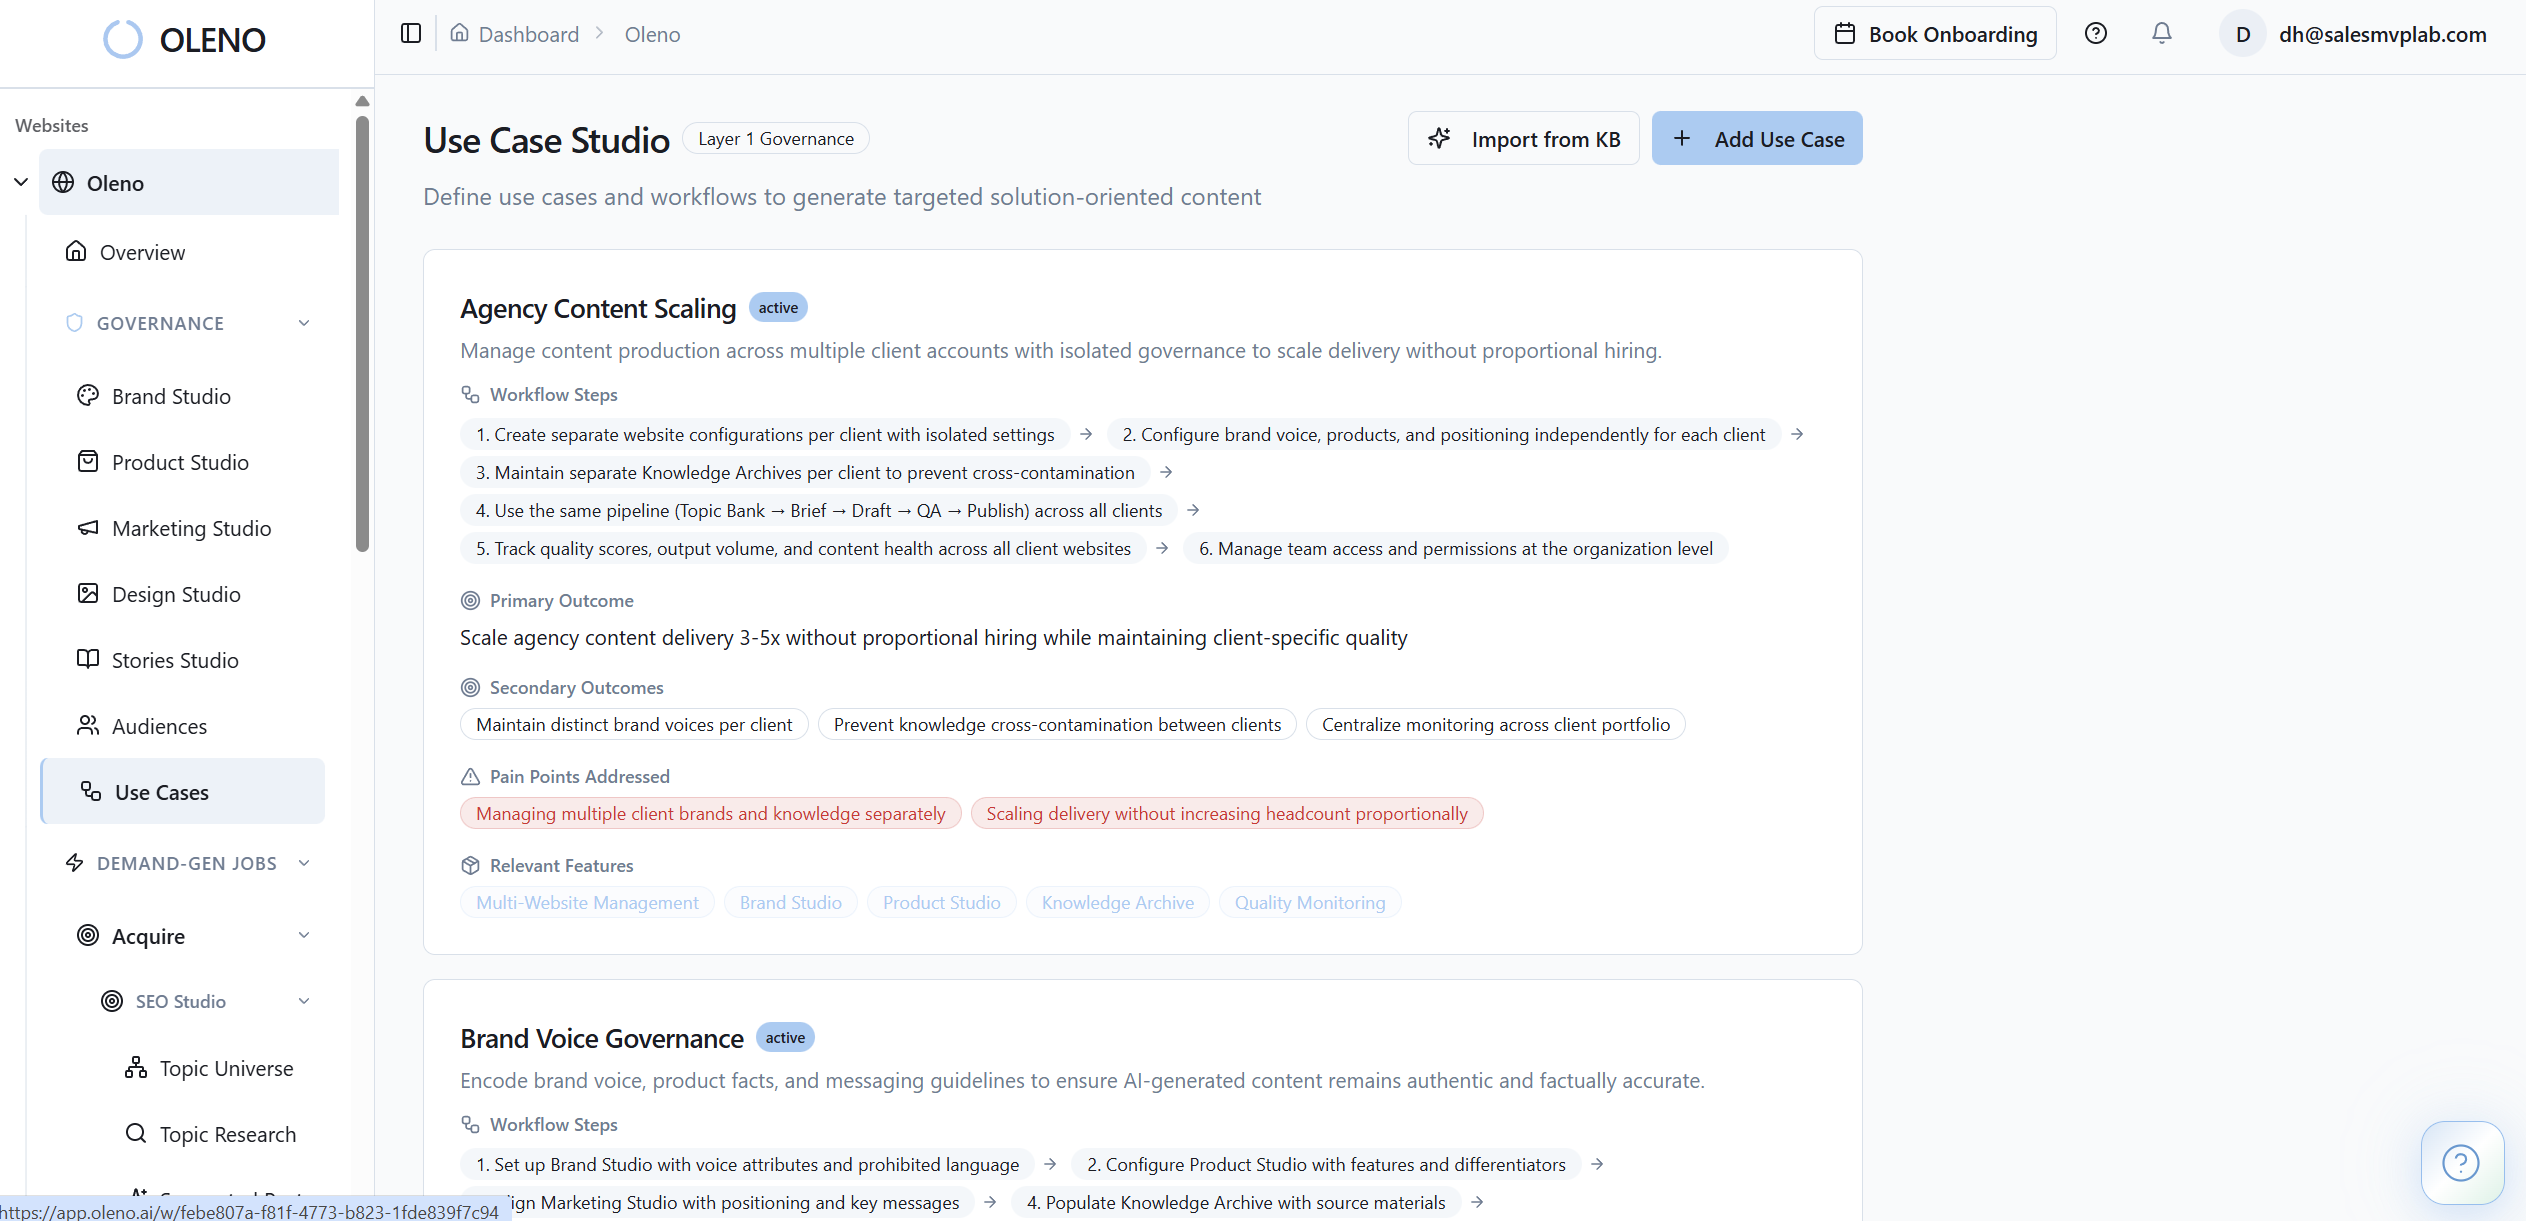The width and height of the screenshot is (2526, 1221).
Task: Collapse the SEO Studio submenu
Action: [x=305, y=1000]
